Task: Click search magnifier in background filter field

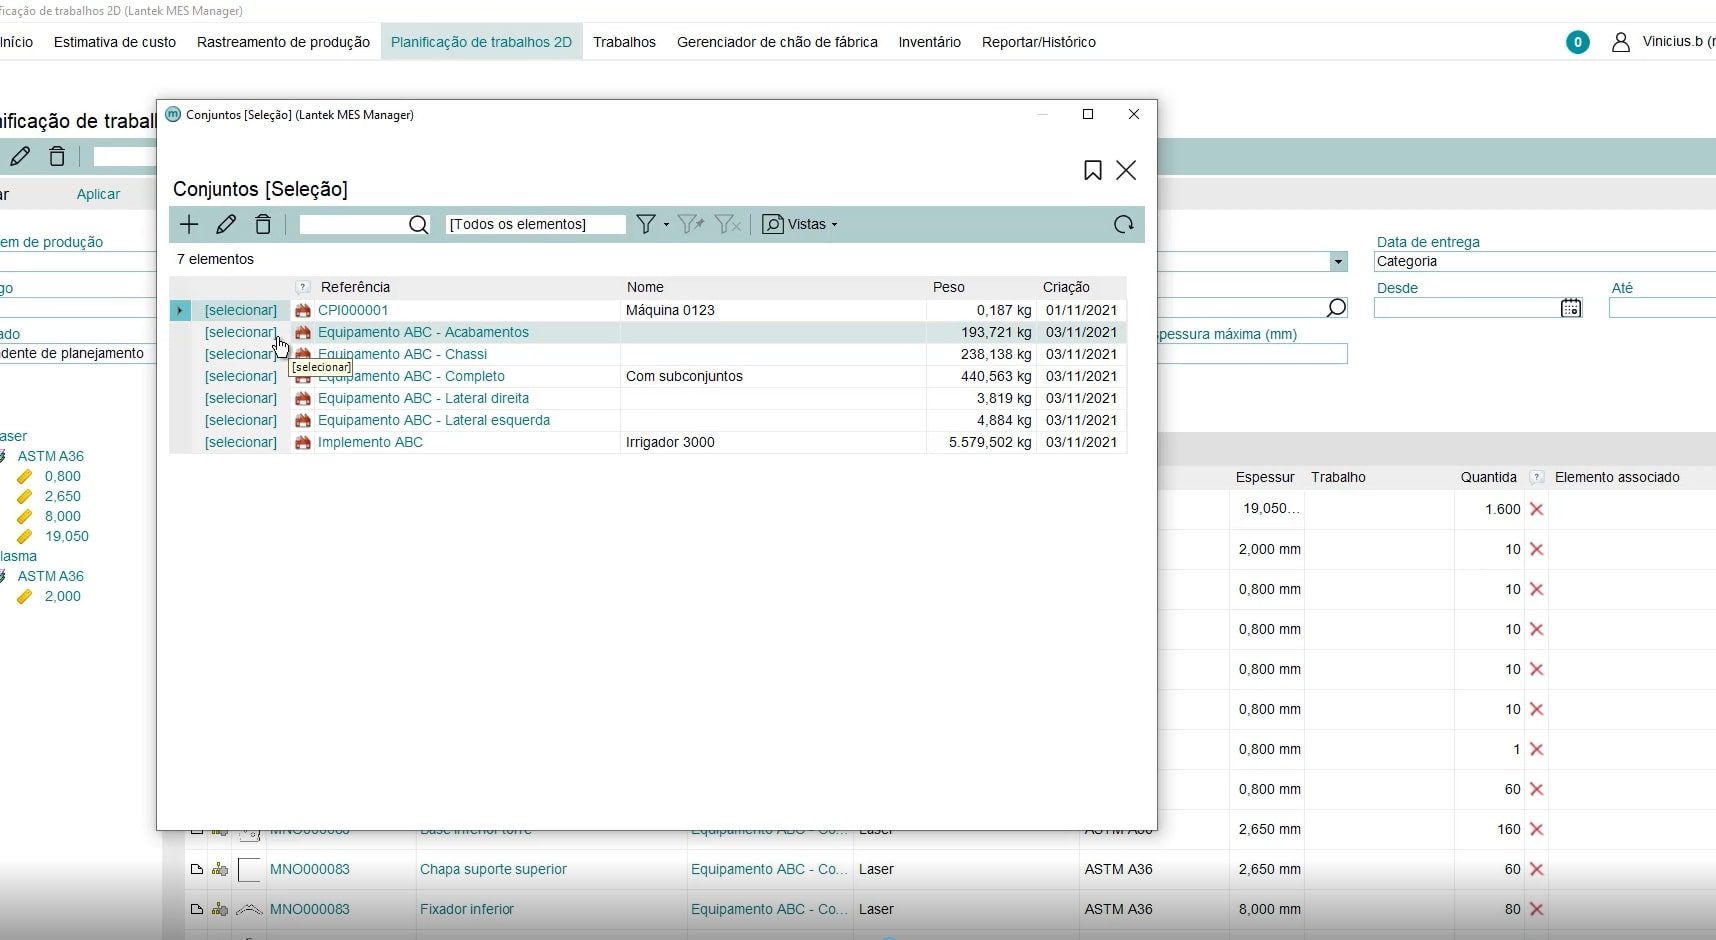Action: click(1336, 307)
